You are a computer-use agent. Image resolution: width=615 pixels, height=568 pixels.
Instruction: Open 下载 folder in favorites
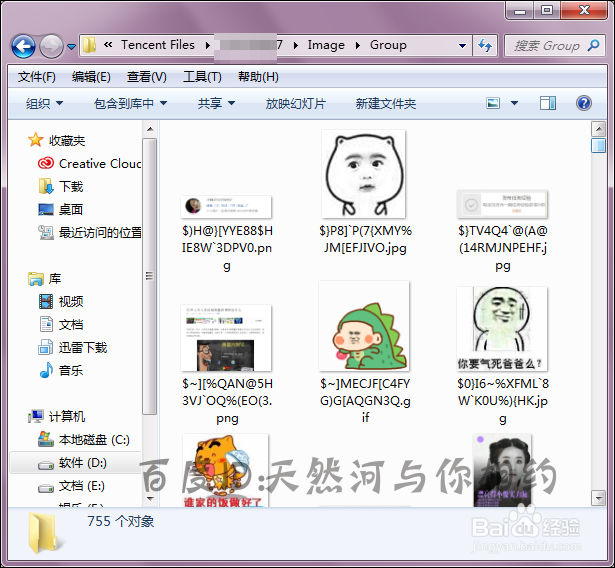pyautogui.click(x=71, y=186)
